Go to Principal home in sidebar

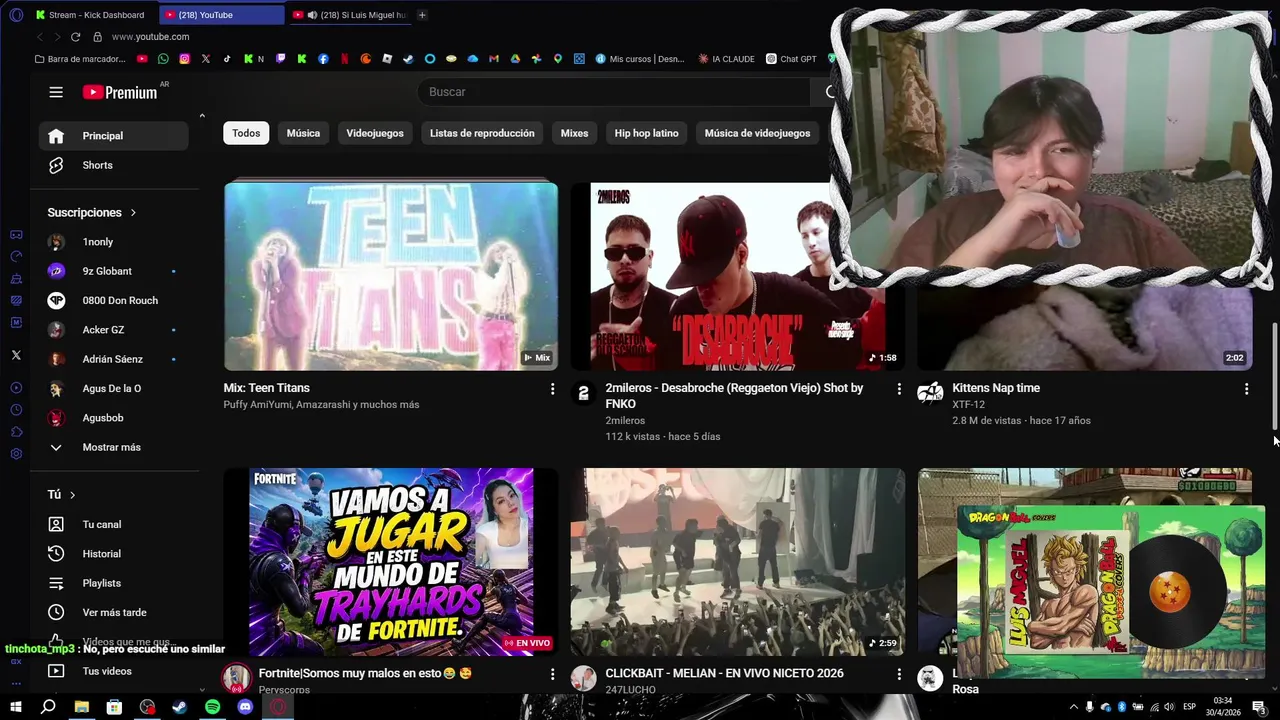click(113, 136)
